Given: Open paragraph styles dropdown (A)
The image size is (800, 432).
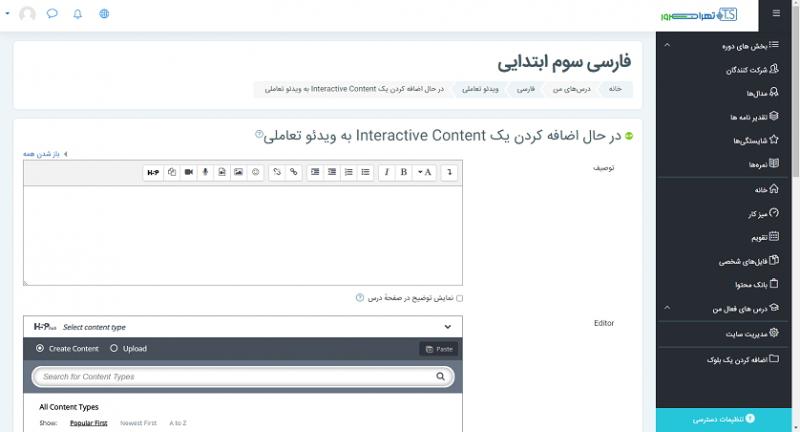Looking at the screenshot, I should tap(424, 172).
